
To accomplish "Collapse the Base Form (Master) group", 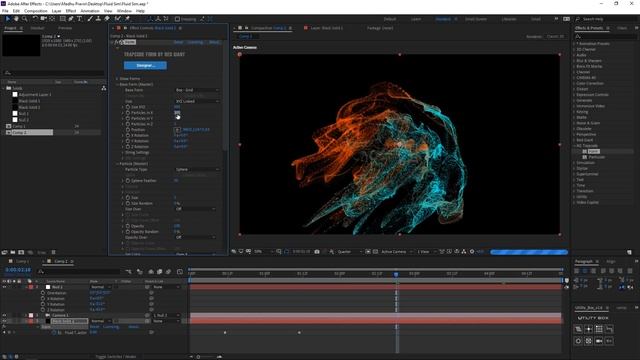I will point(117,84).
